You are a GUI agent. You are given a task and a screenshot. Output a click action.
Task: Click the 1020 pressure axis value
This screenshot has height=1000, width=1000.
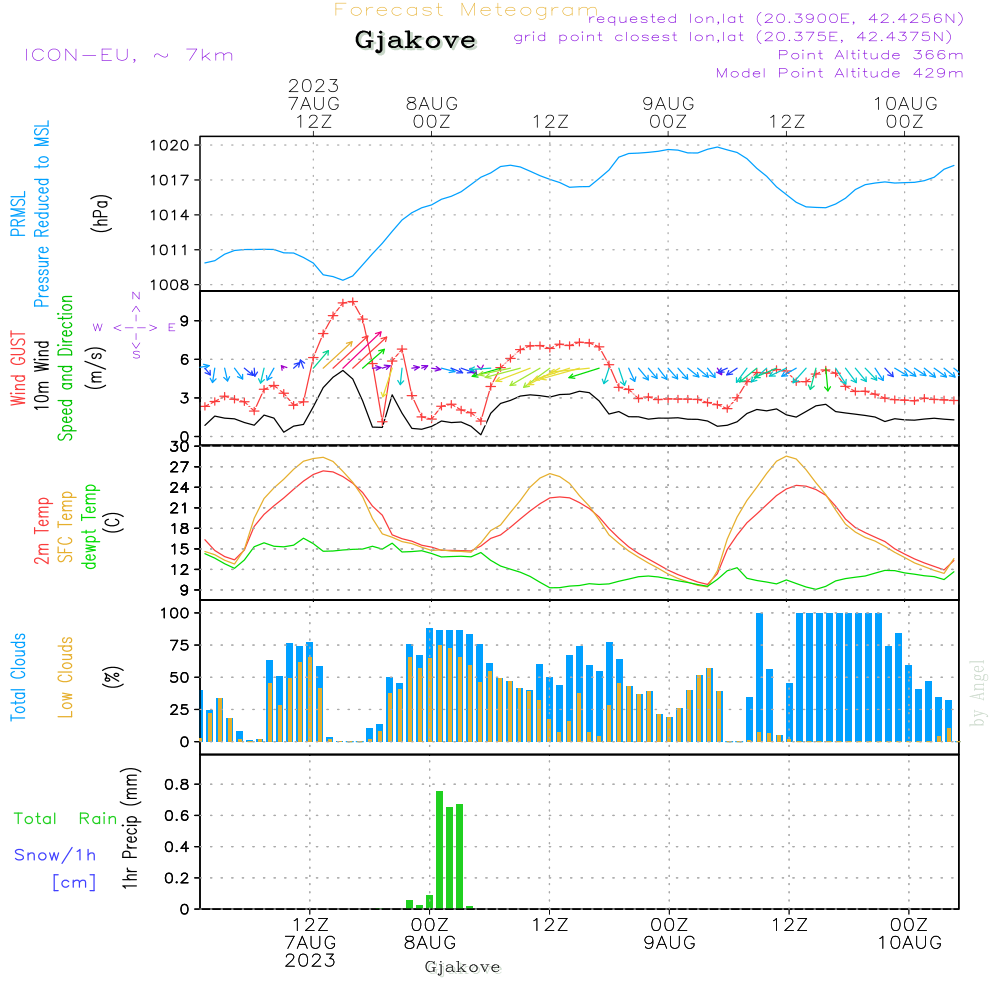[x=170, y=145]
